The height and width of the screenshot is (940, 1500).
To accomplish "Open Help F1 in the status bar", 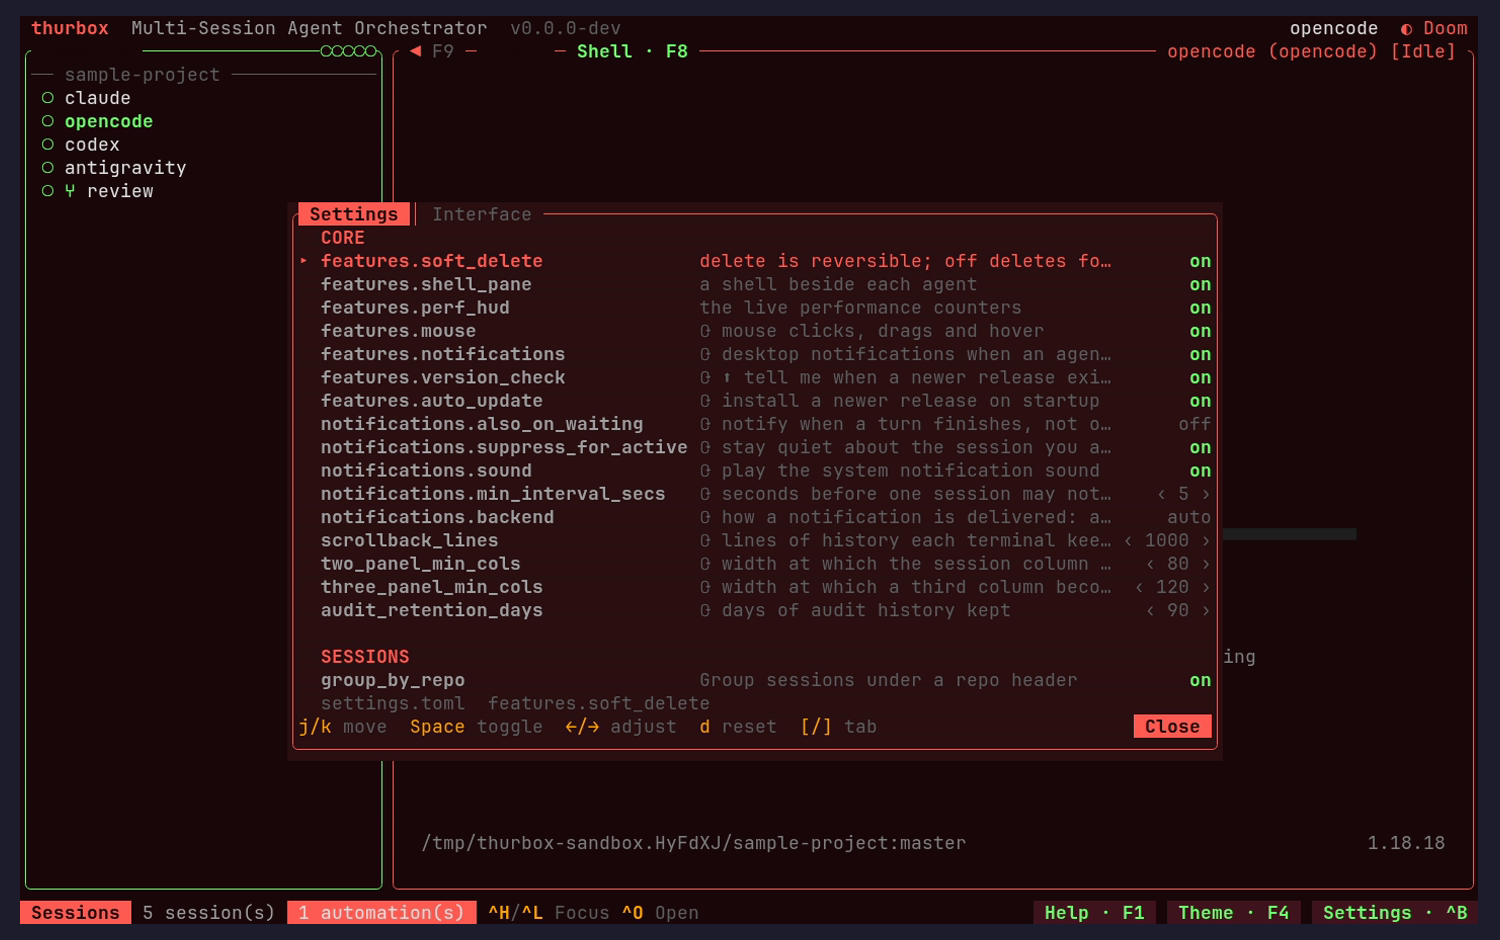I will click(1094, 913).
